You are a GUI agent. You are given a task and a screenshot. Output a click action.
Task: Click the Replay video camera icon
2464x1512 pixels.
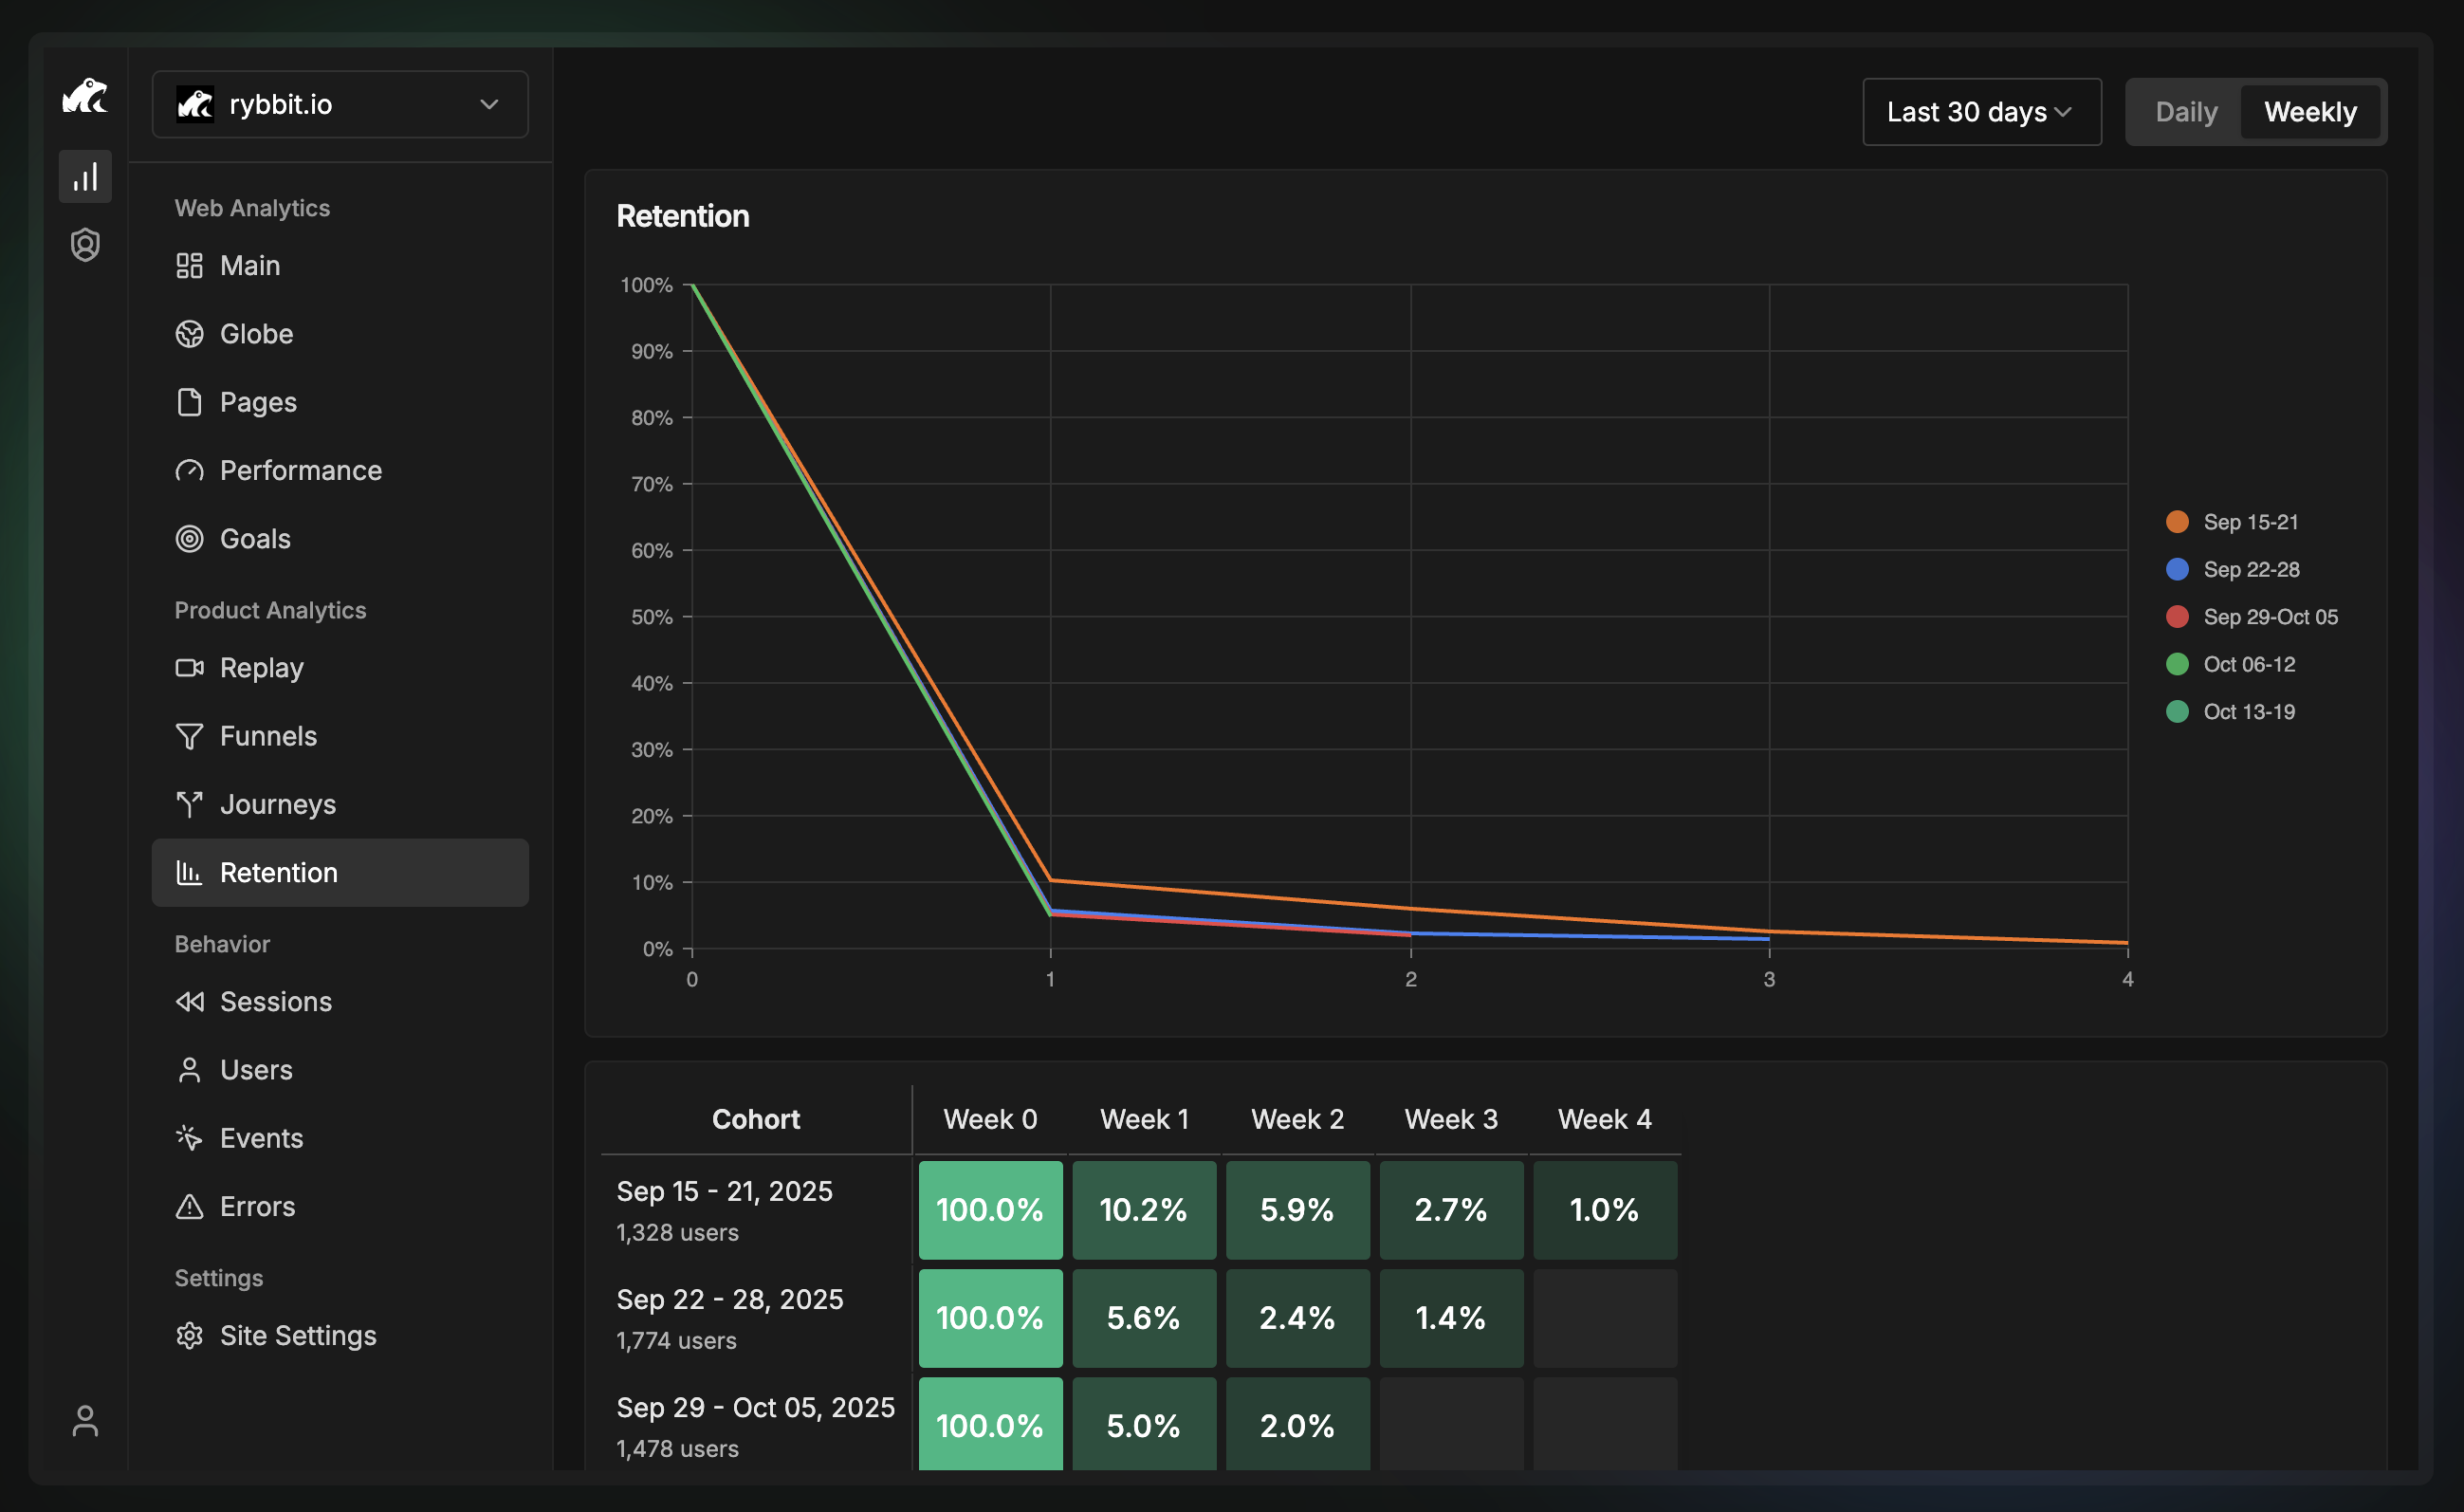pos(189,668)
